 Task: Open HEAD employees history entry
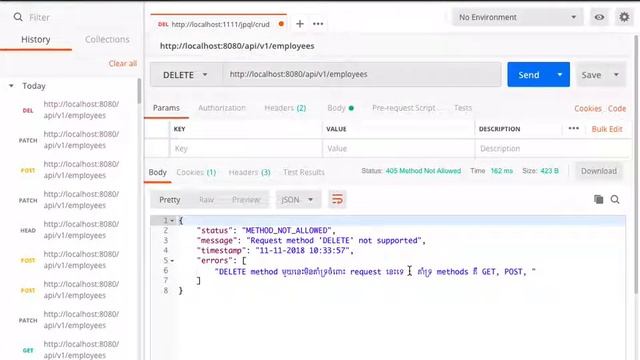70,230
